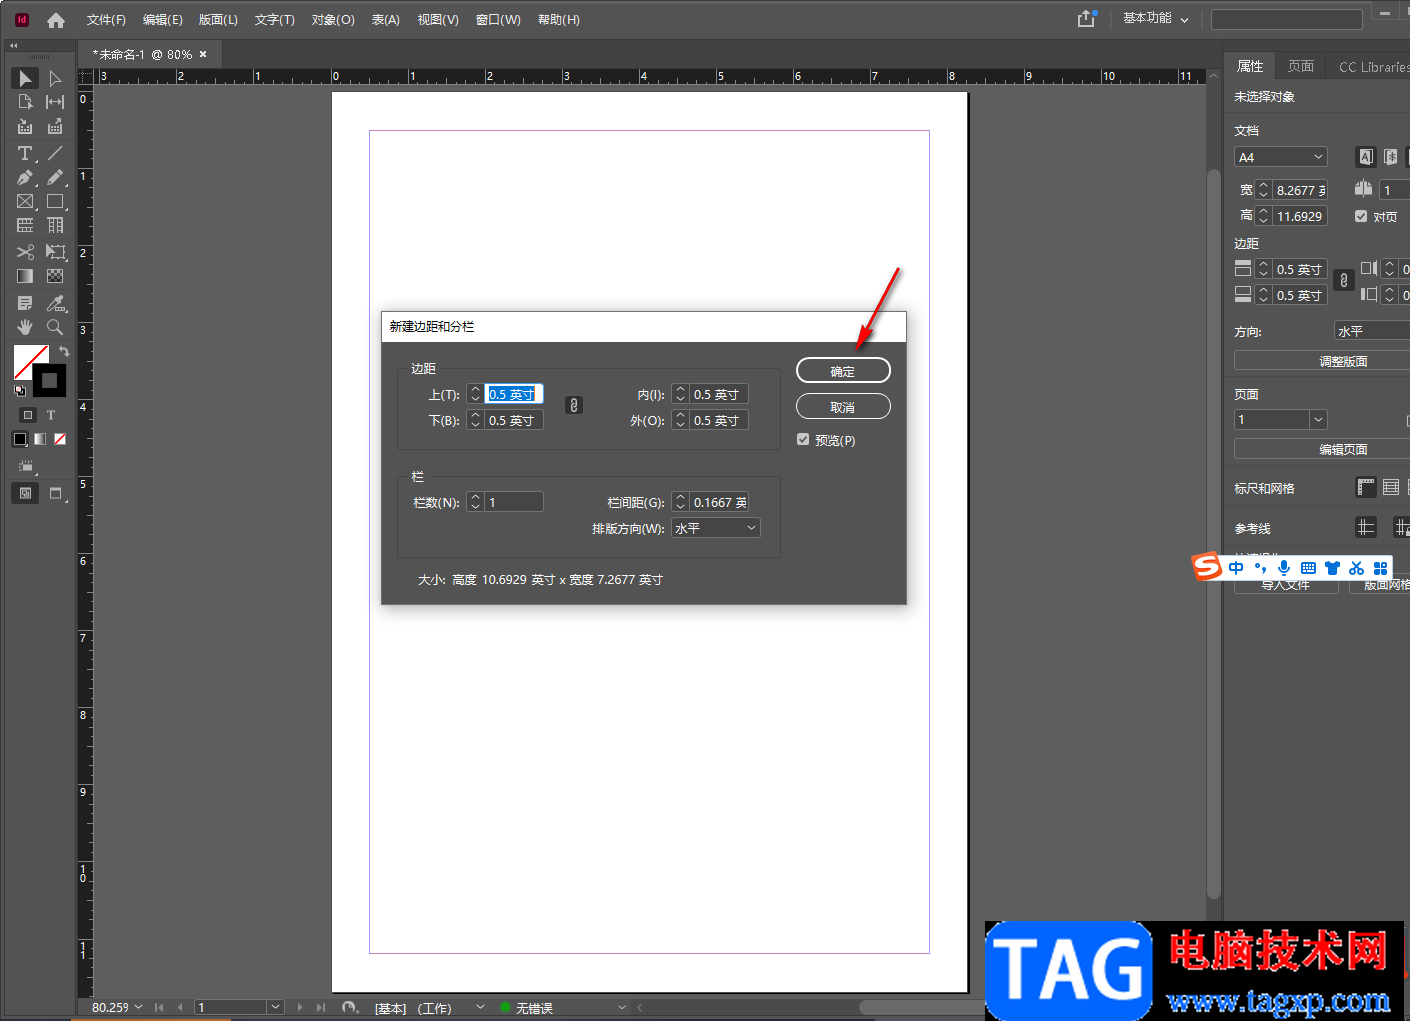Select the Hand tool
The width and height of the screenshot is (1410, 1021).
(25, 327)
